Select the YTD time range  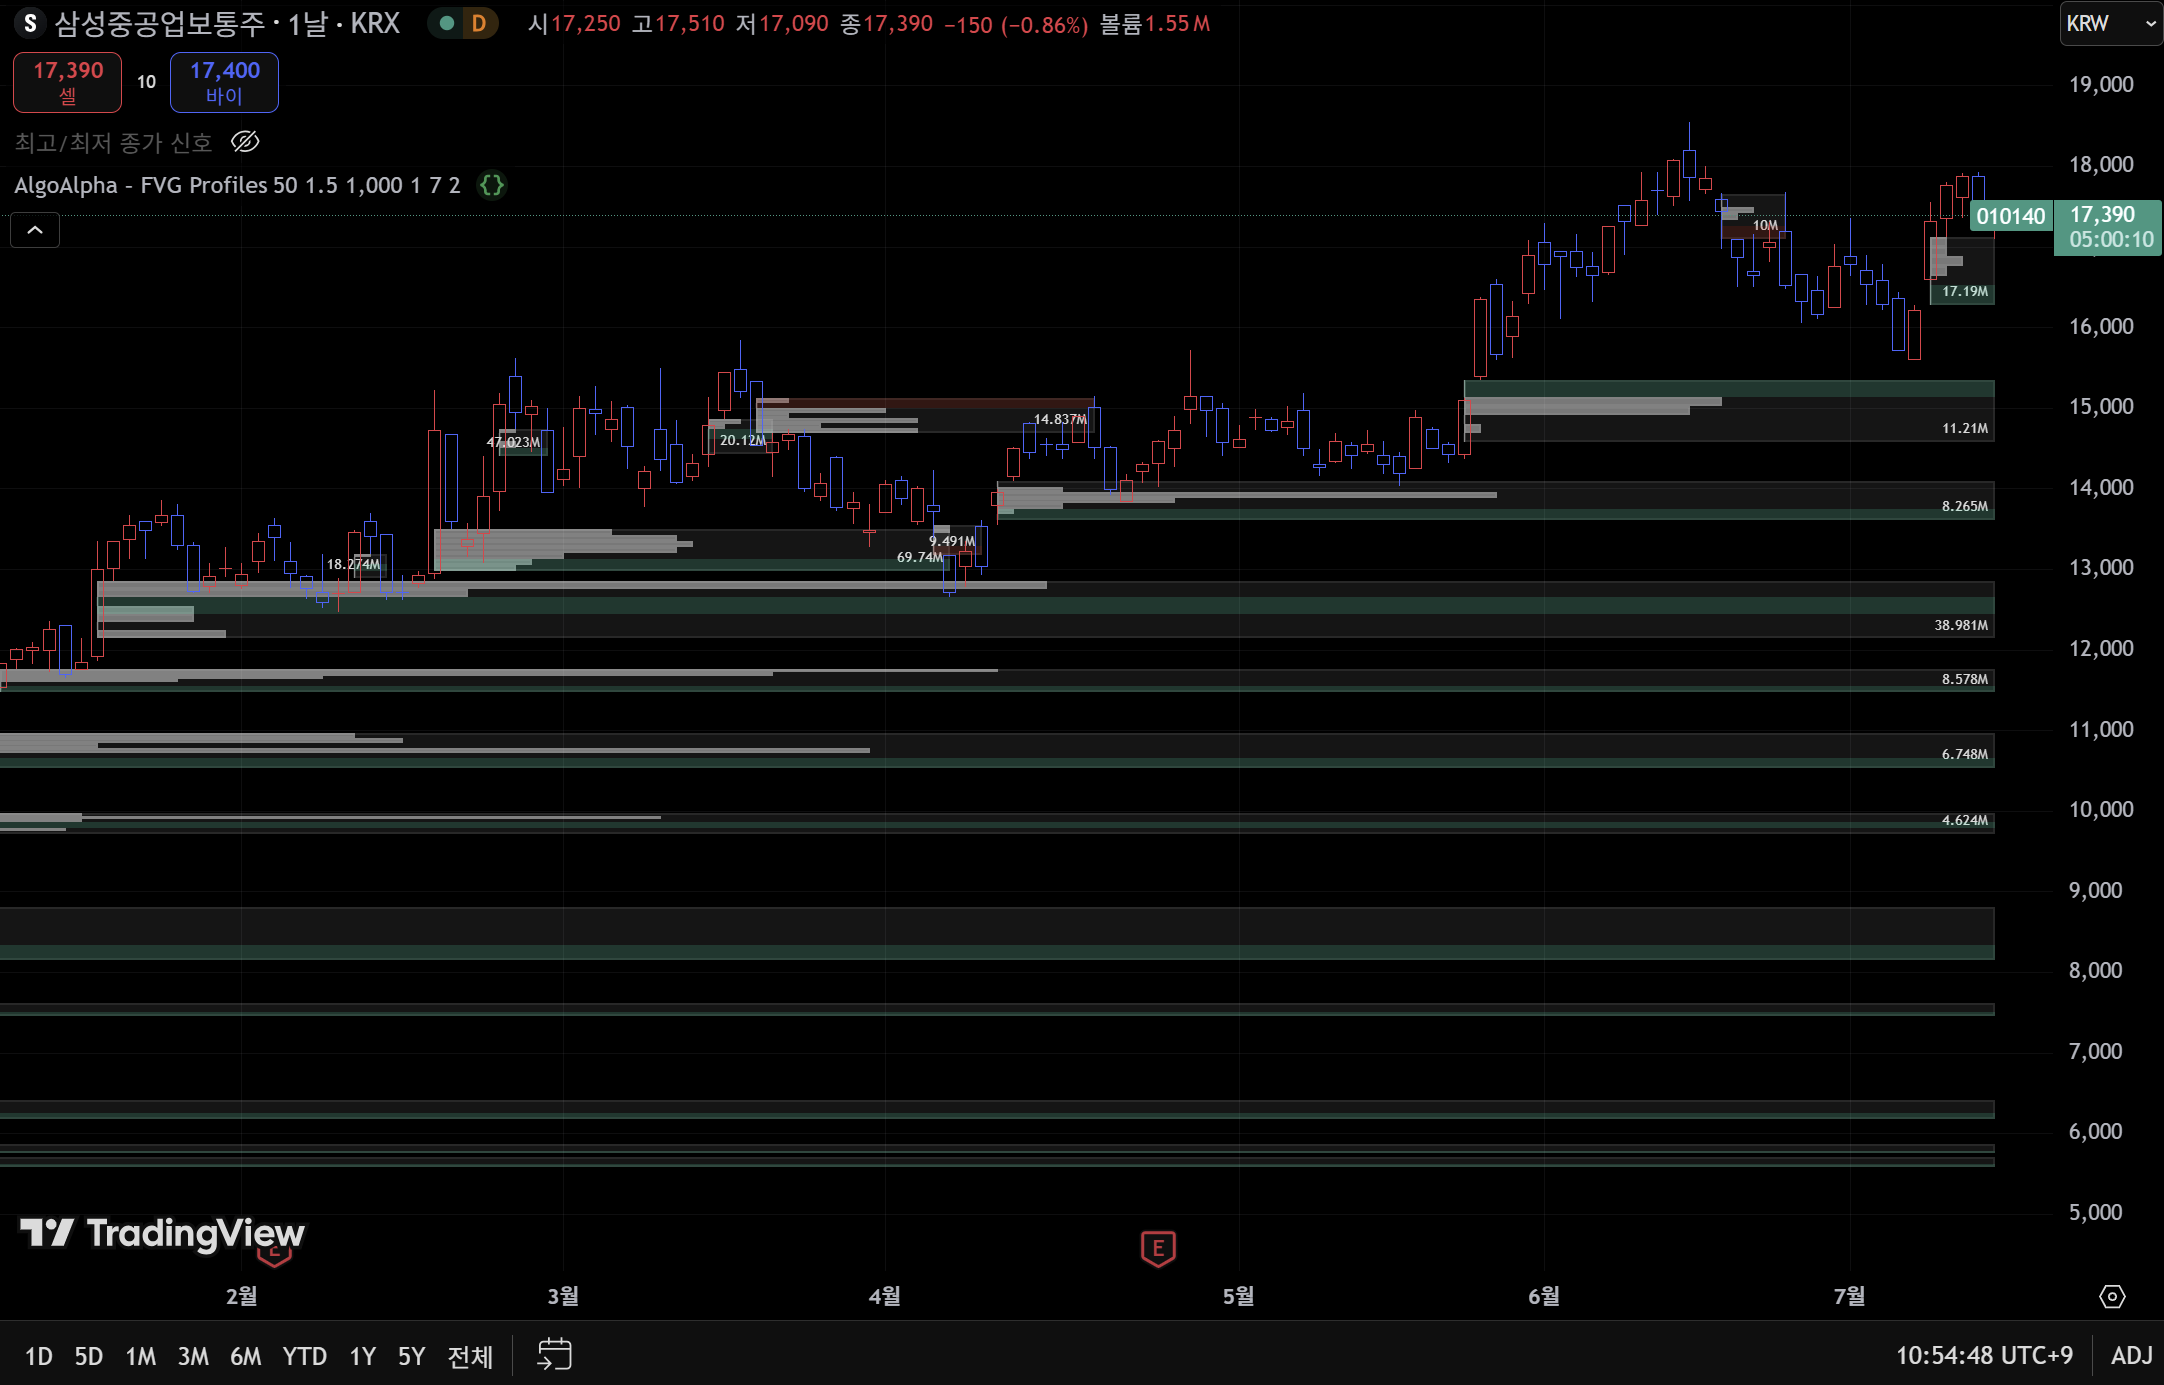pos(304,1356)
